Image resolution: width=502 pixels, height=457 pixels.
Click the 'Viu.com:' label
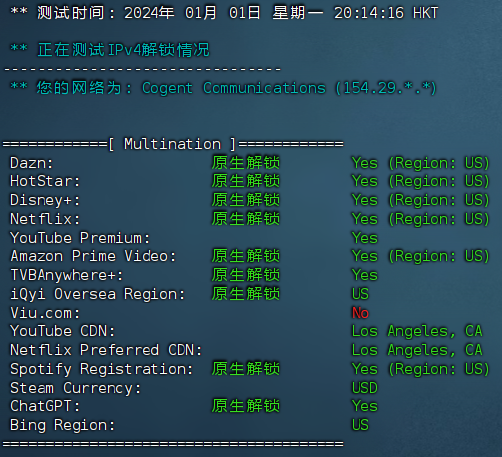[45, 313]
